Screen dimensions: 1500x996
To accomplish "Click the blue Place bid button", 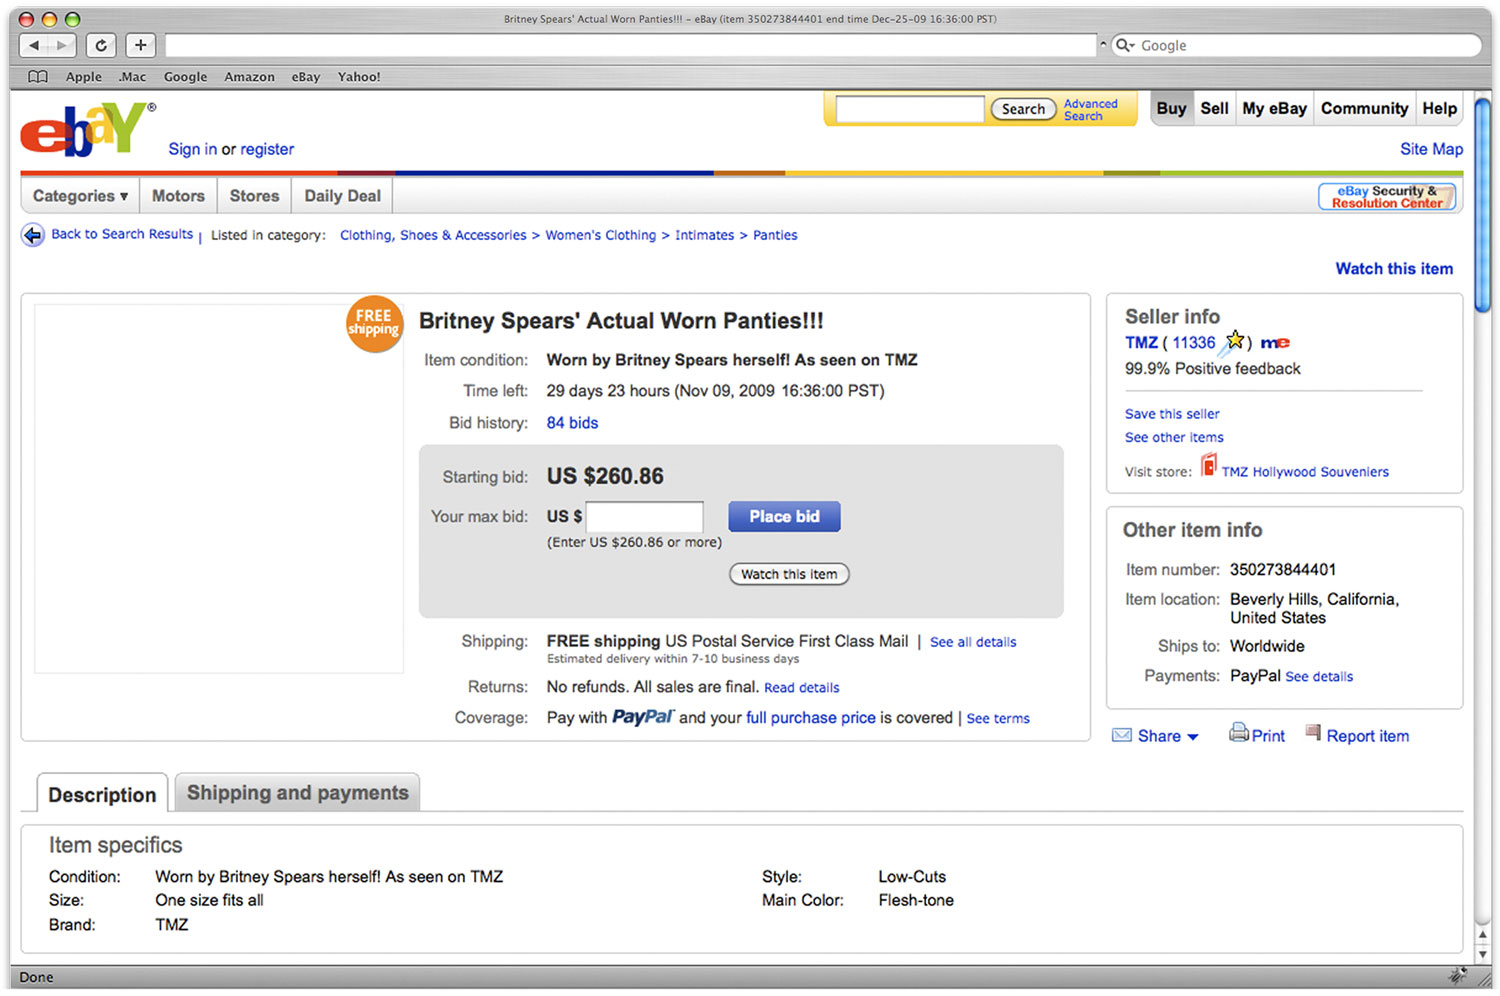I will pyautogui.click(x=784, y=516).
